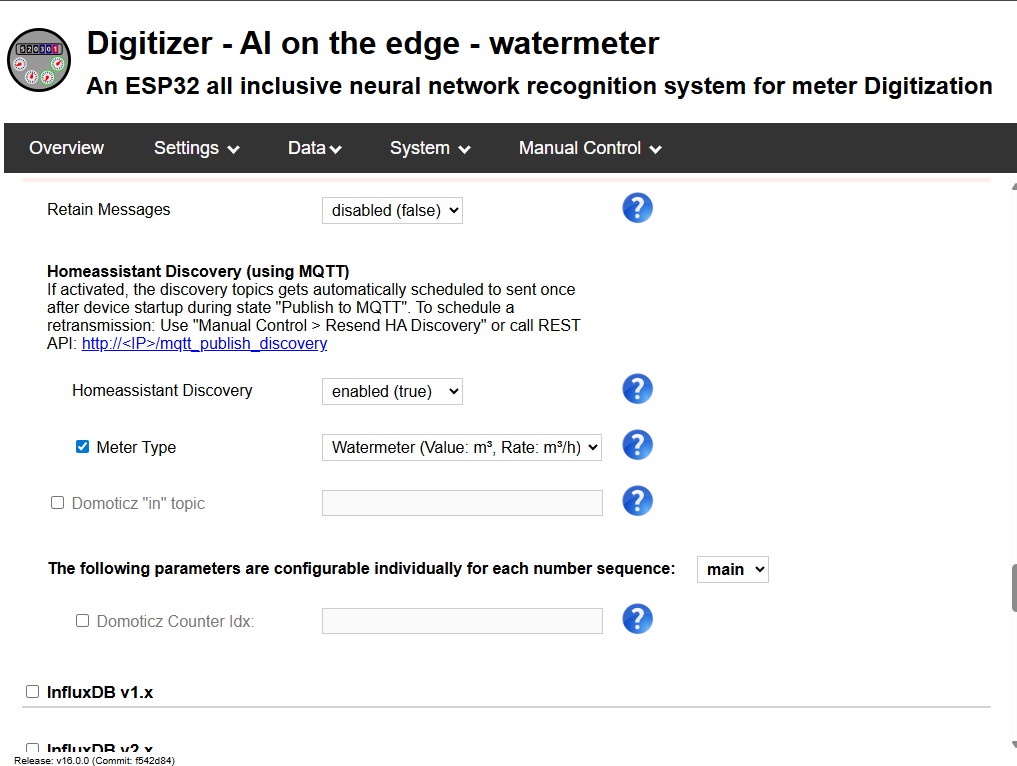This screenshot has width=1017, height=766.
Task: Open the Homeassistant Discovery enabled dropdown
Action: (392, 391)
